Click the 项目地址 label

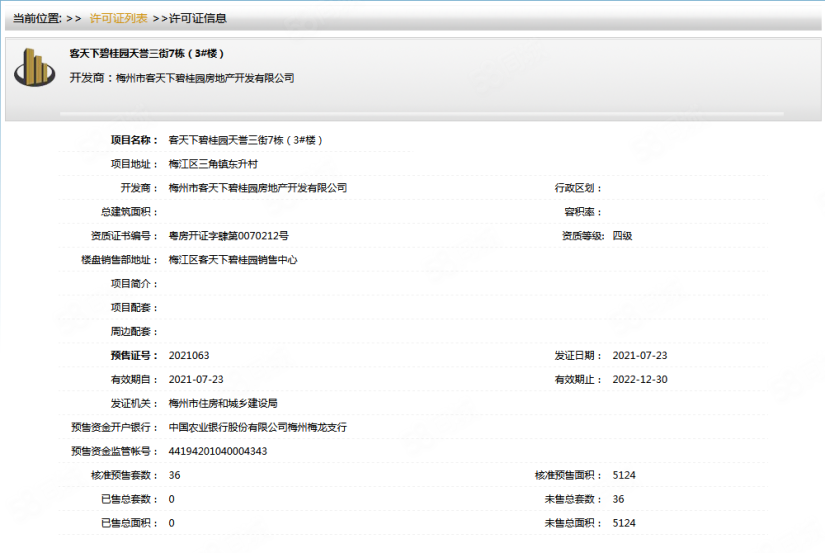134,164
